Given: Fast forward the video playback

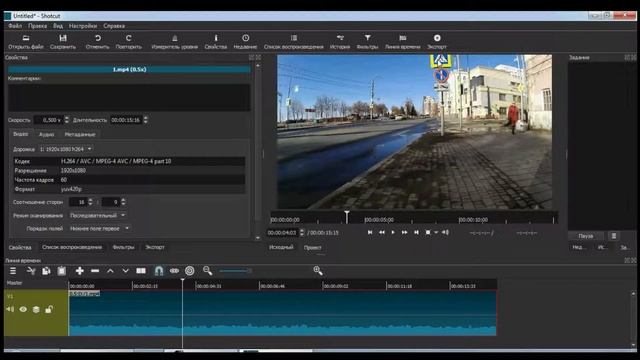Looking at the screenshot, I should click(x=404, y=232).
